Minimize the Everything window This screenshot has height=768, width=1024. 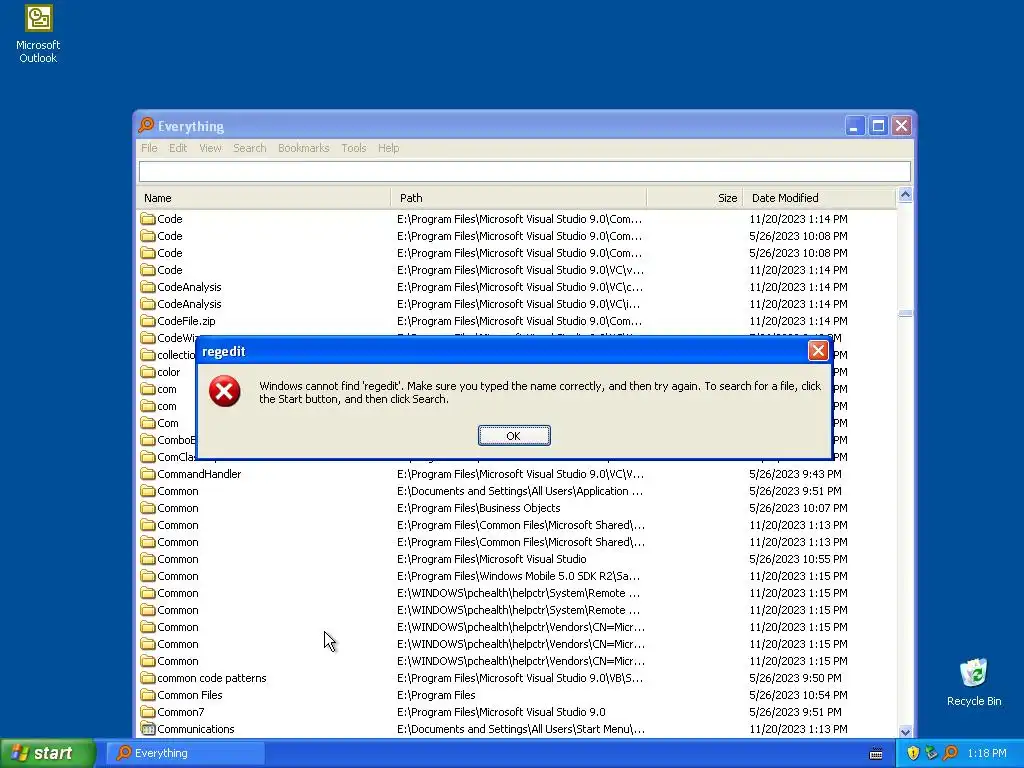pyautogui.click(x=854, y=125)
